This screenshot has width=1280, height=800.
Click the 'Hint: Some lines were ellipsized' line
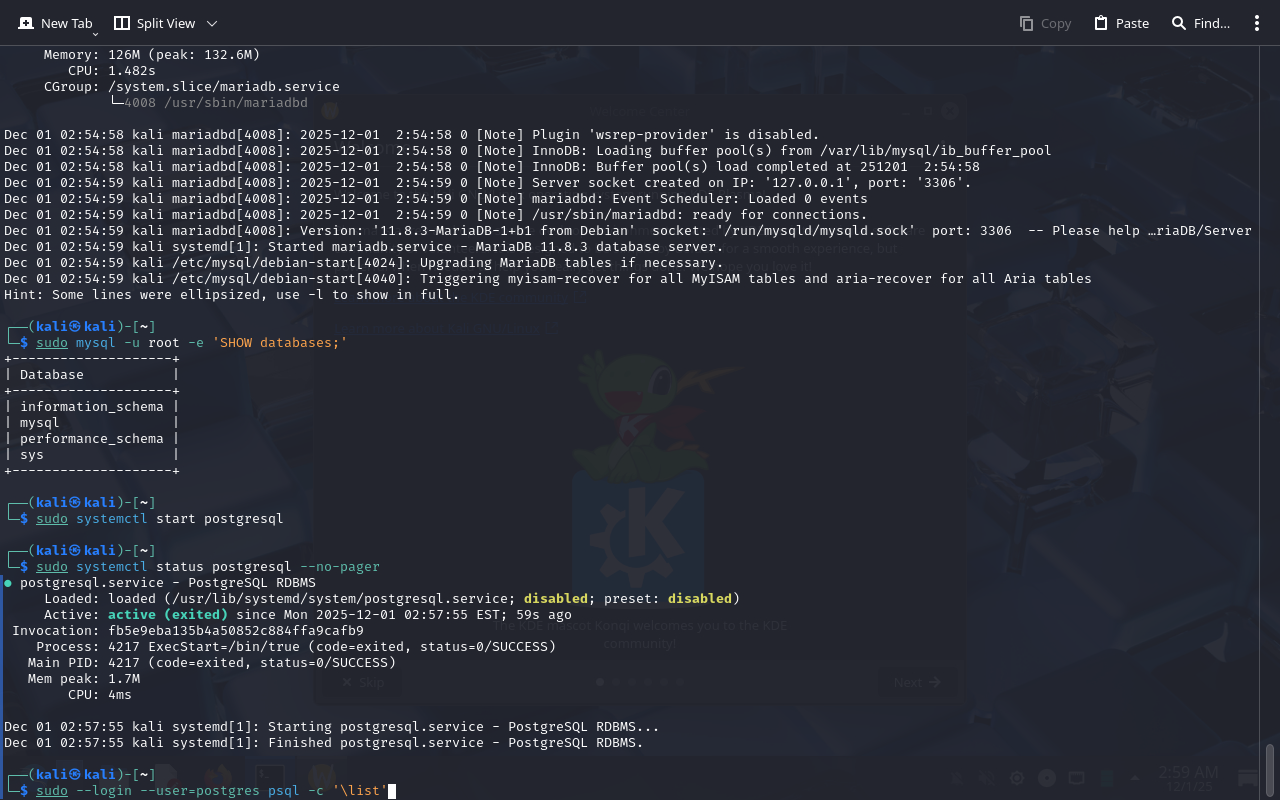tap(231, 295)
